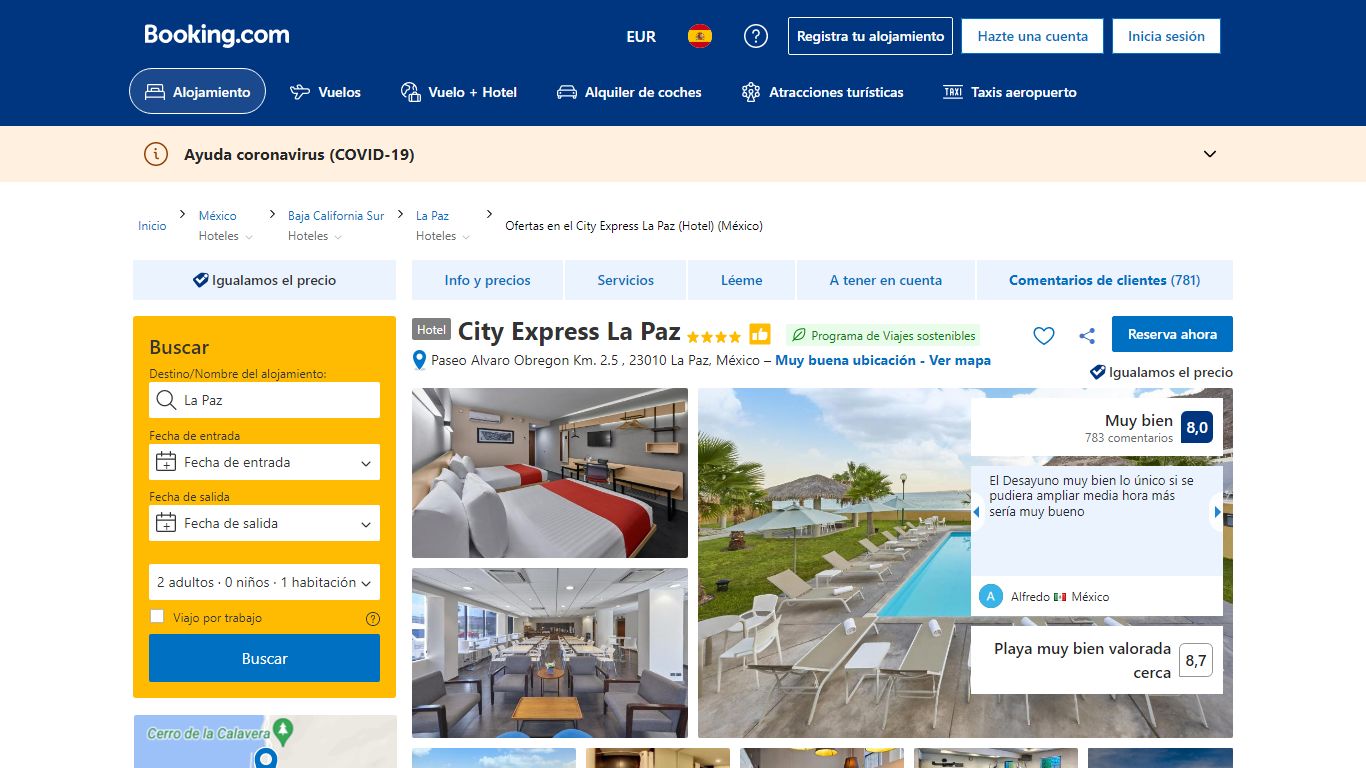Go to Inicio breadcrumb

[x=152, y=226]
